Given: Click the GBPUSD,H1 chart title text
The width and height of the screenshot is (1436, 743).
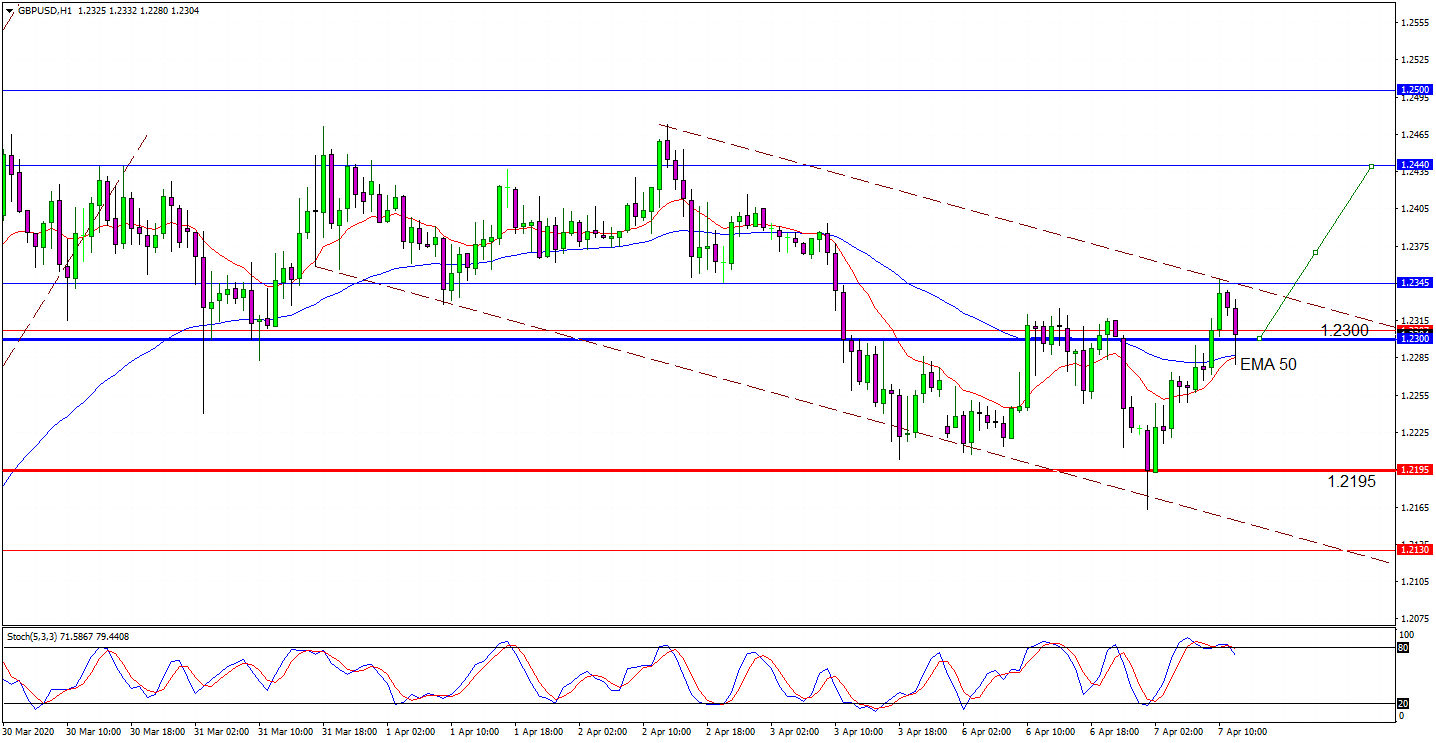Looking at the screenshot, I should (x=43, y=10).
